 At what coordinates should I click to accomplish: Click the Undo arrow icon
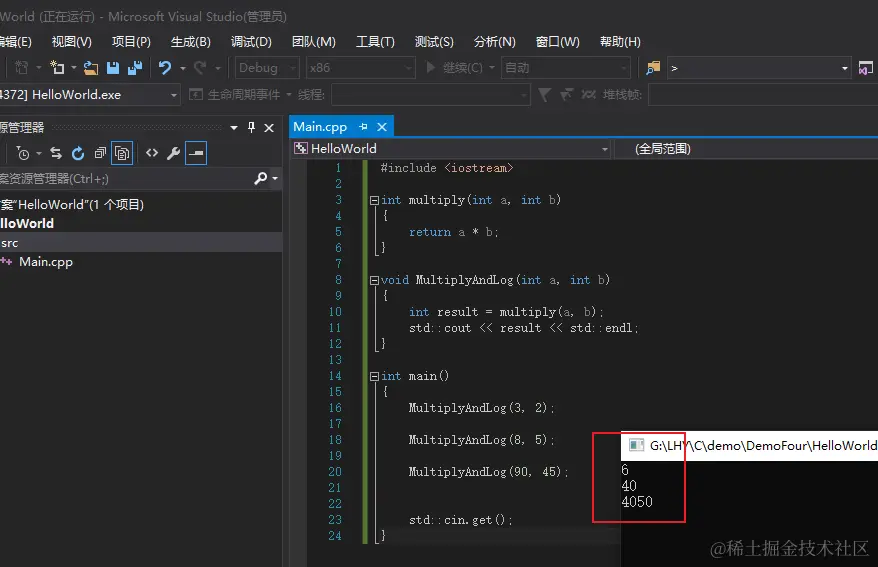click(165, 68)
